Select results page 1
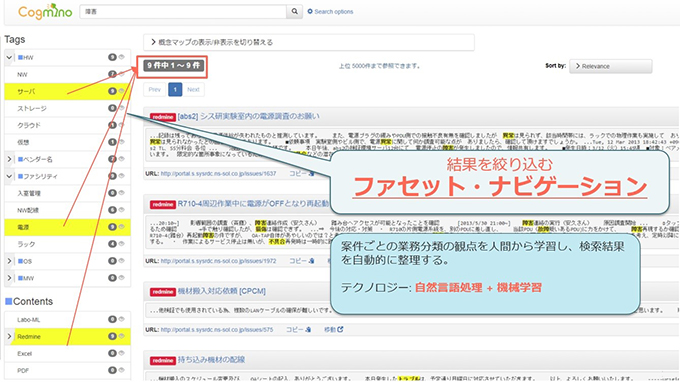Viewport: 680px width, 382px height. (175, 90)
